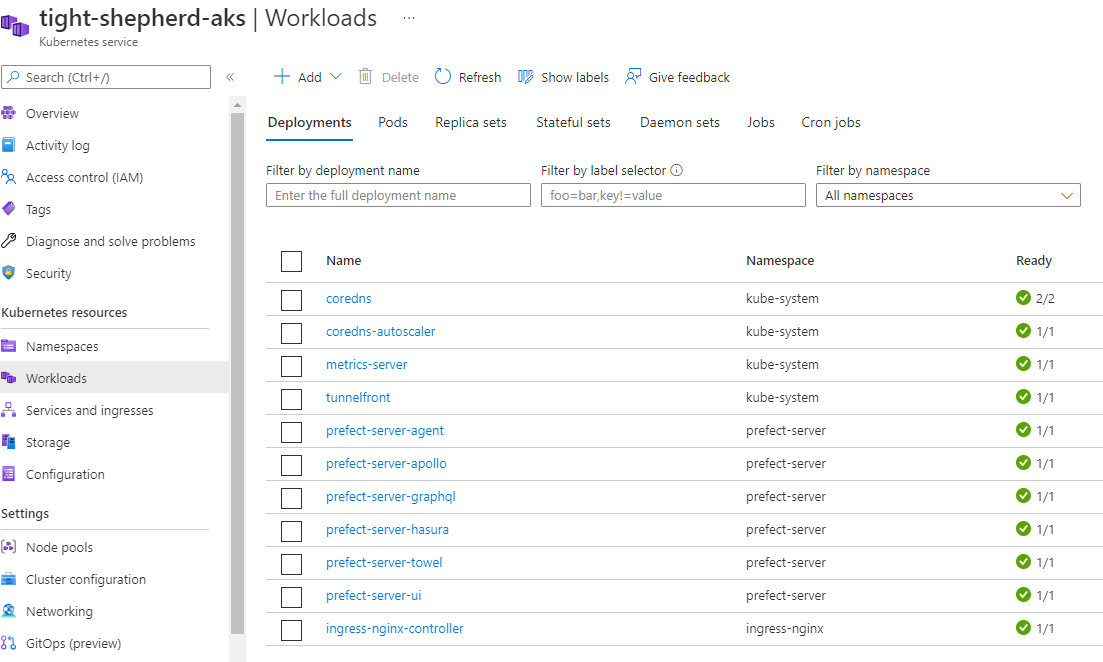
Task: Click the Overview icon in sidebar
Action: (x=8, y=113)
